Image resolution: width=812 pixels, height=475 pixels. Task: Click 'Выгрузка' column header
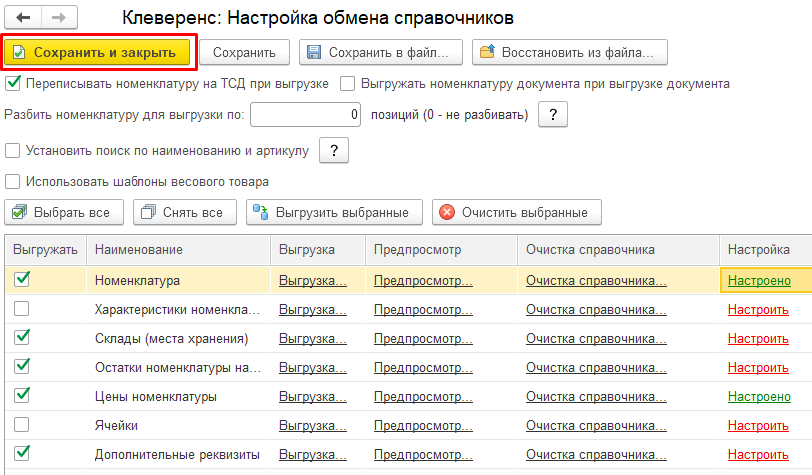coord(318,250)
